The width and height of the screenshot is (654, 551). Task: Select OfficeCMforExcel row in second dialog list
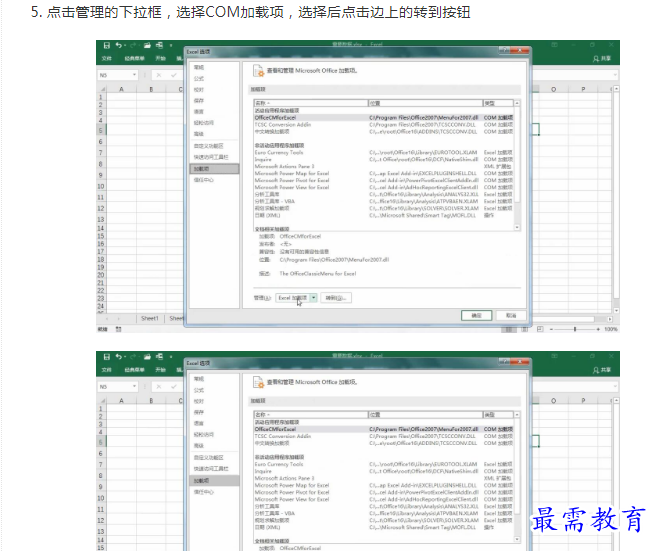pos(383,429)
